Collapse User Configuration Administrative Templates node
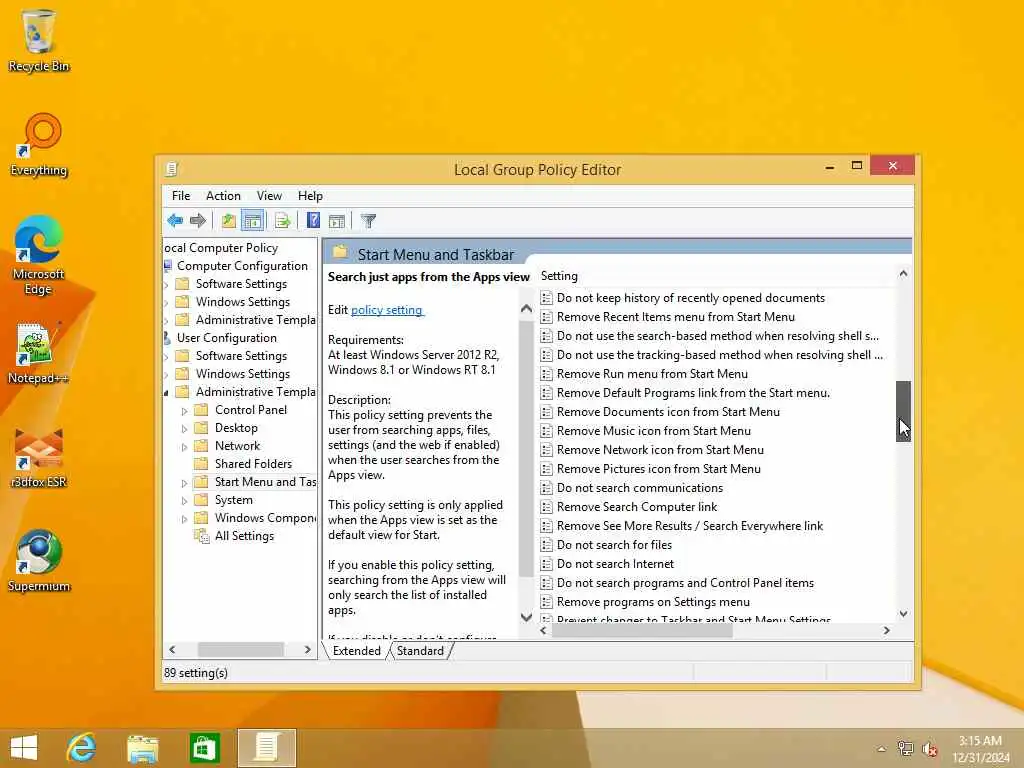The width and height of the screenshot is (1024, 768). pyautogui.click(x=166, y=393)
